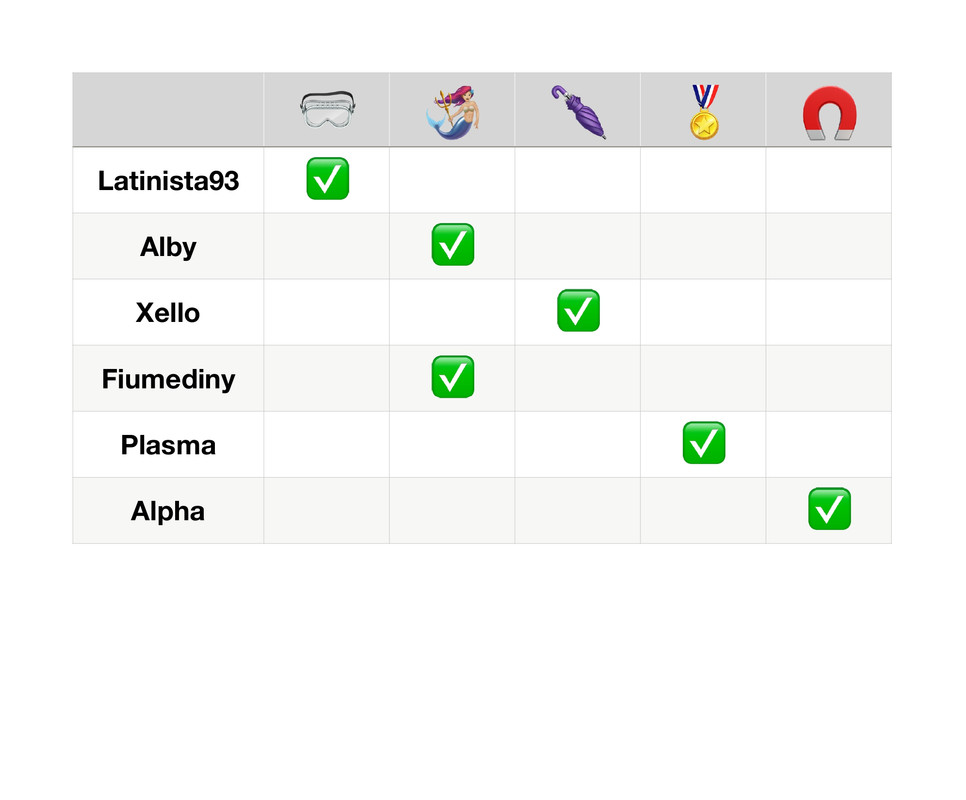Toggle Alpha's magnet checkmark
The height and width of the screenshot is (800, 966).
pos(829,509)
